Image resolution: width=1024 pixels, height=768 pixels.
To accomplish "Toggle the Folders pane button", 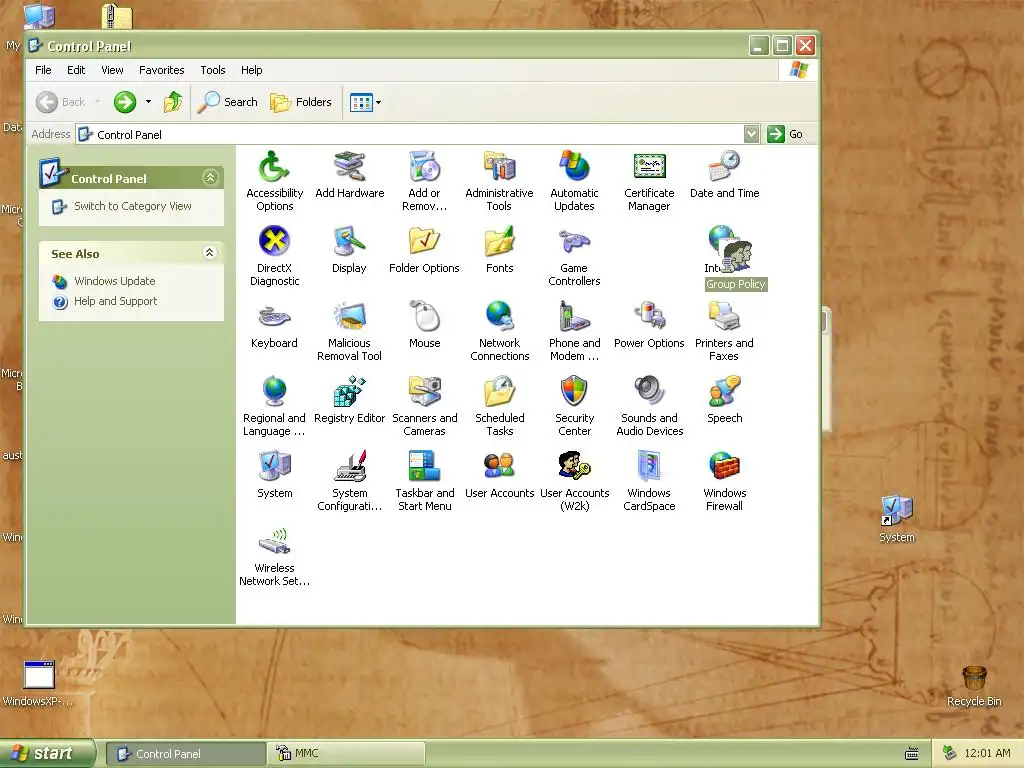I will click(301, 102).
